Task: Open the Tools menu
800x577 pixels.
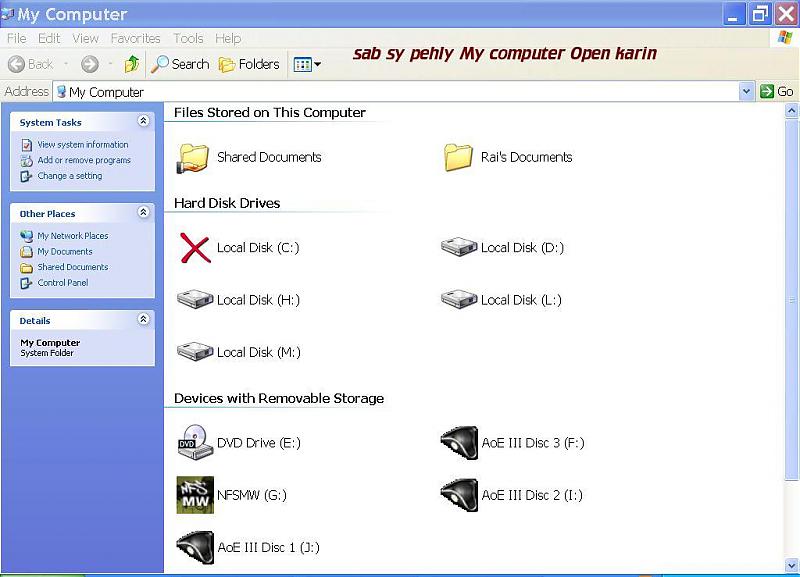Action: (188, 38)
